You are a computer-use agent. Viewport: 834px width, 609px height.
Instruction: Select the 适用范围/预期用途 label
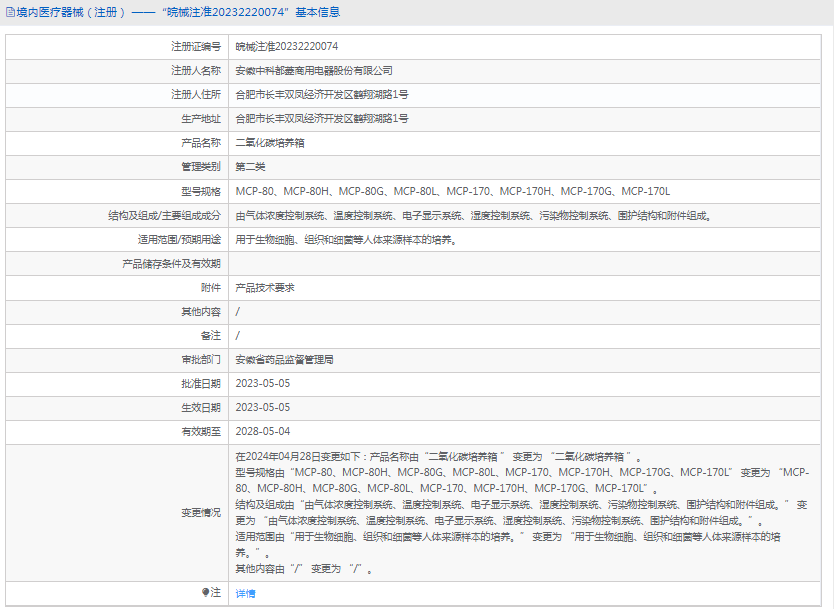179,240
